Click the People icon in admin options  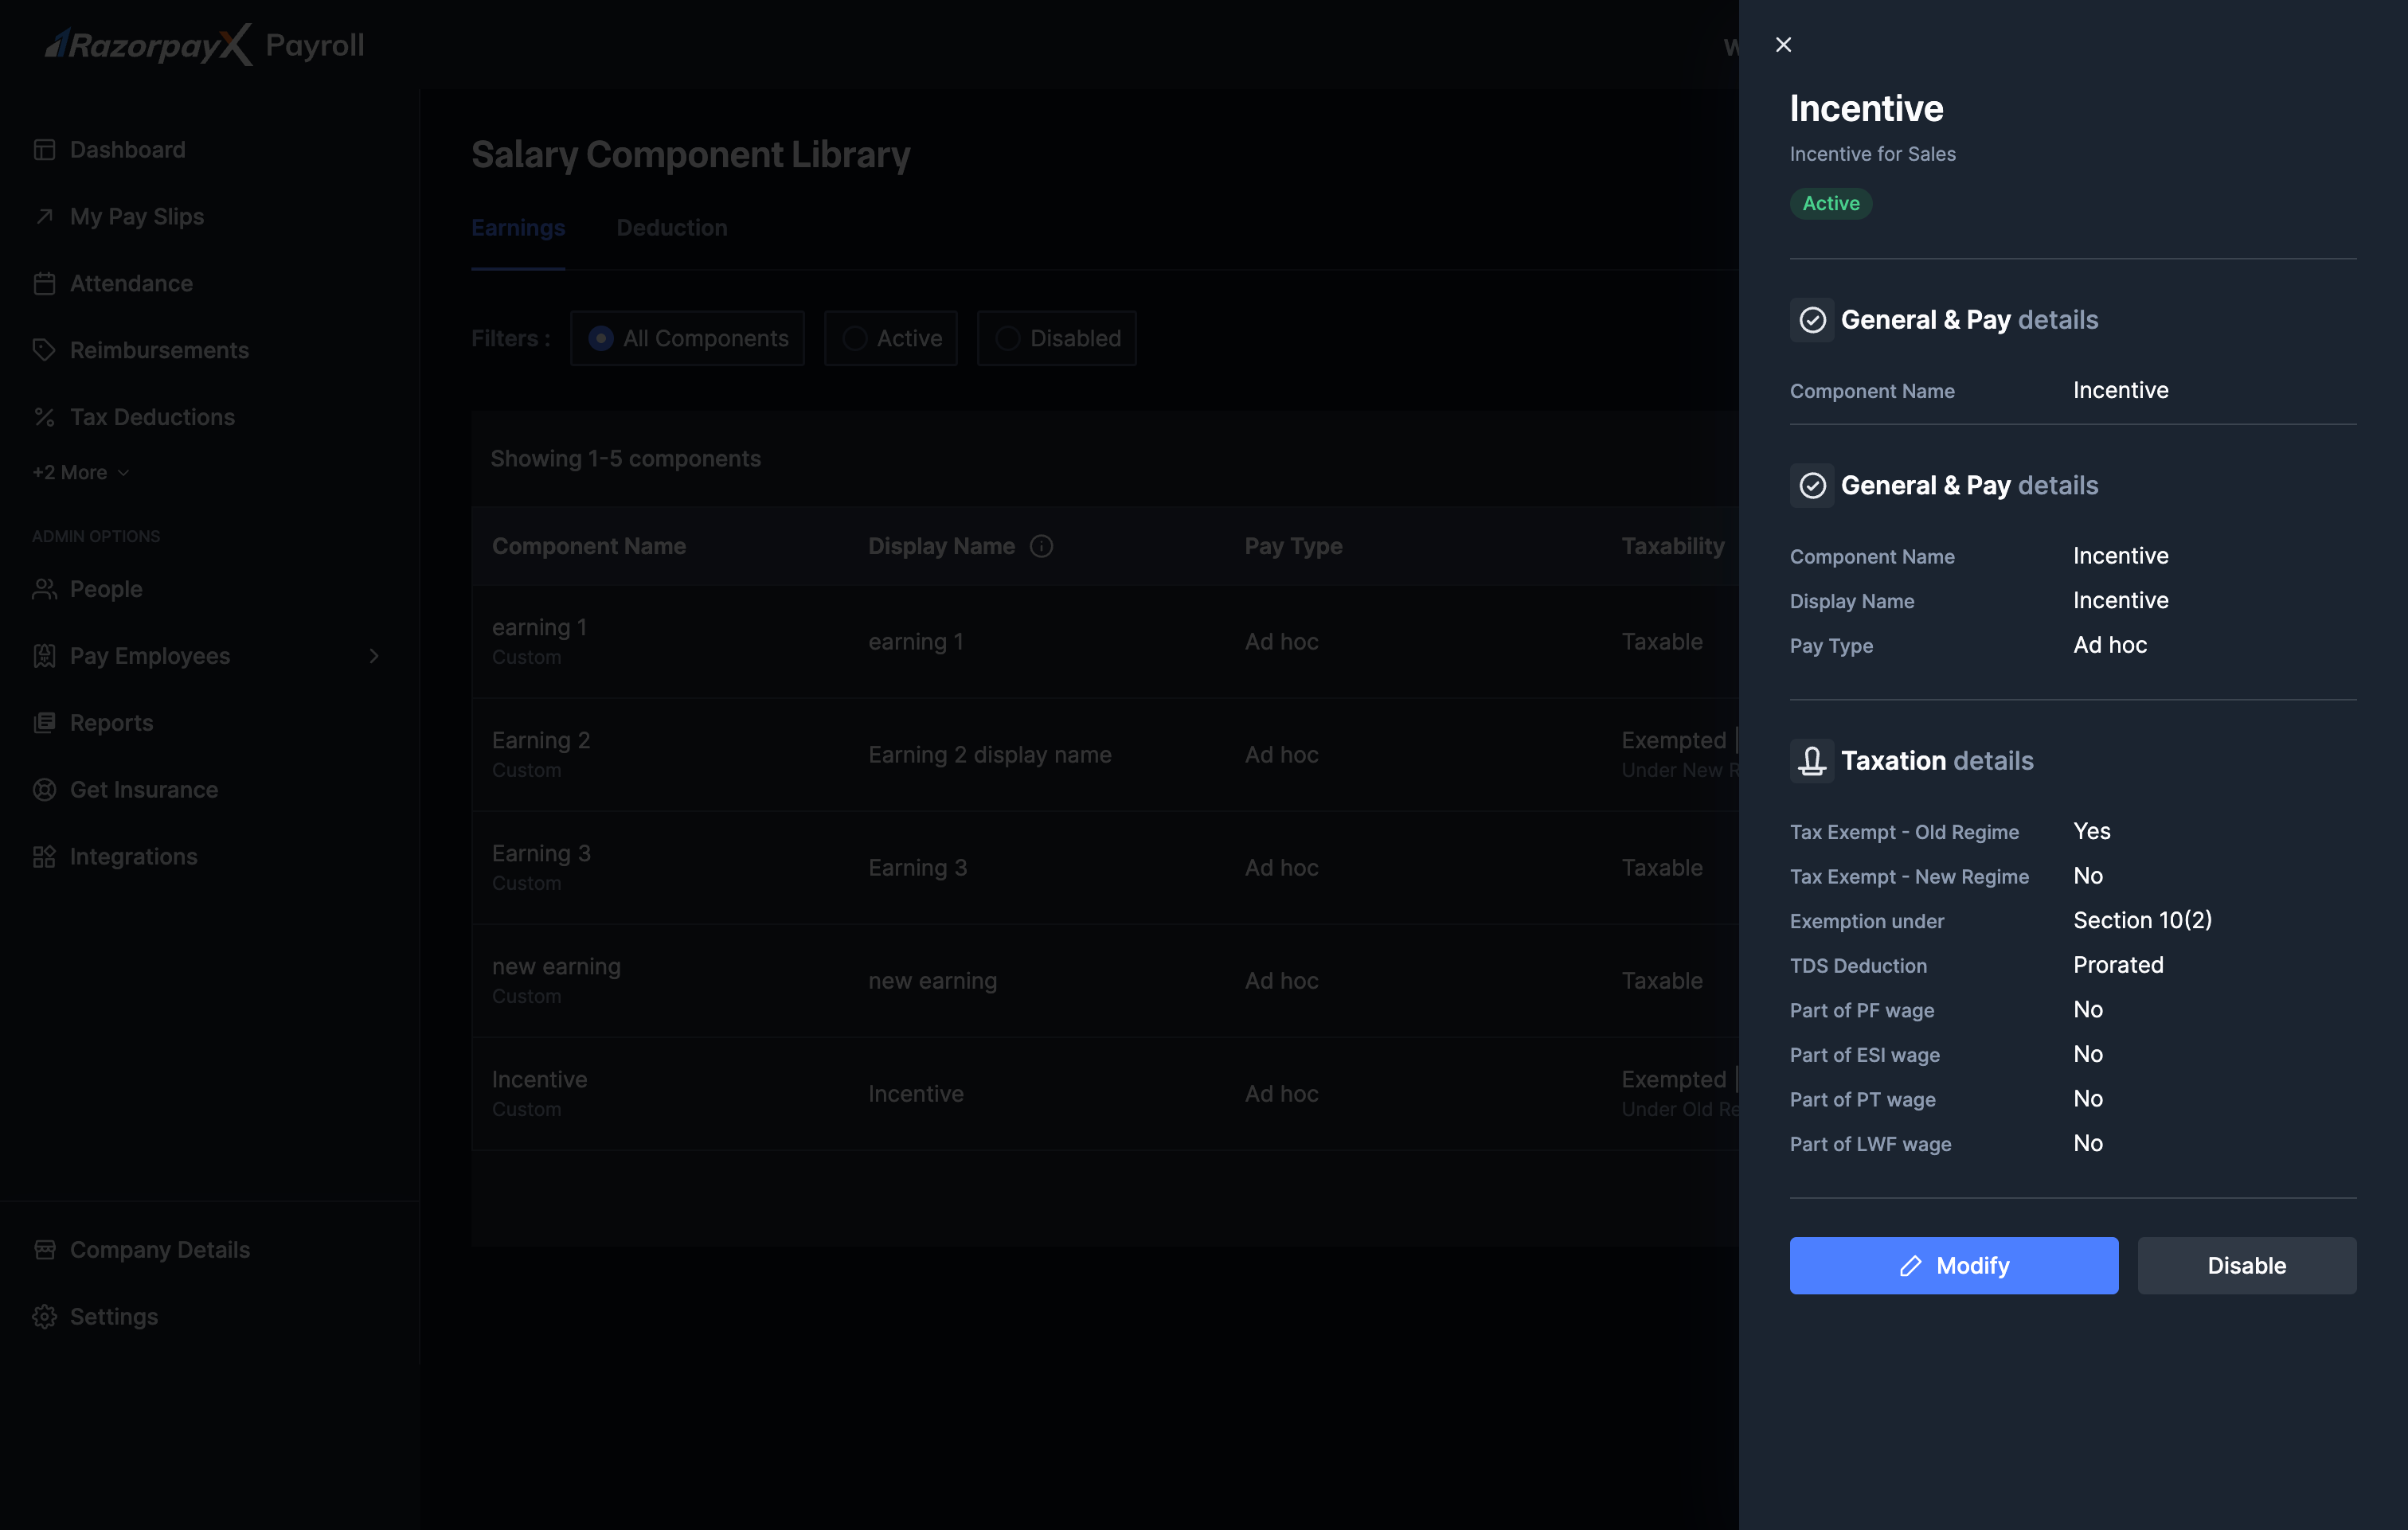pos(44,589)
